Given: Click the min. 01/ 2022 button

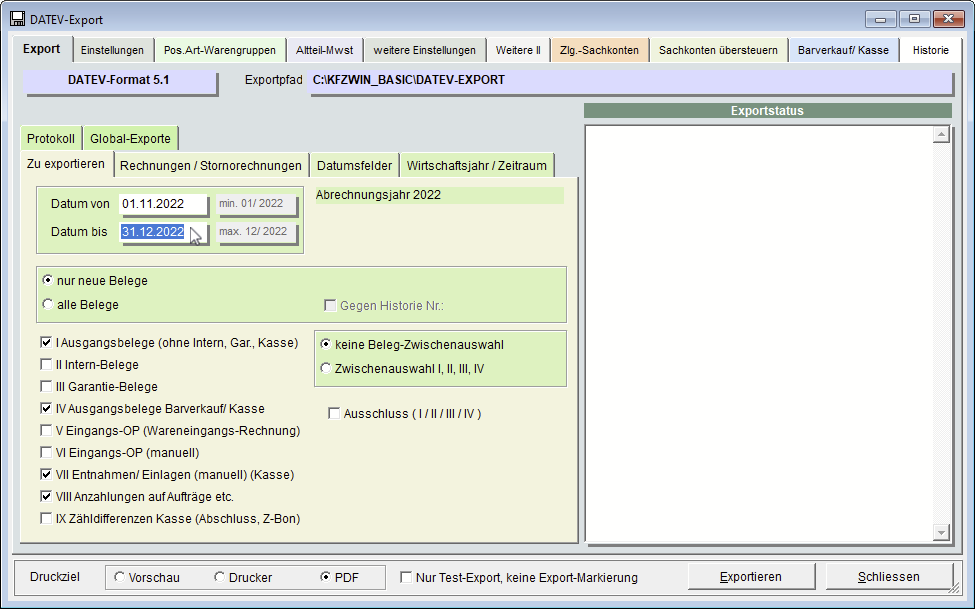Looking at the screenshot, I should click(257, 204).
